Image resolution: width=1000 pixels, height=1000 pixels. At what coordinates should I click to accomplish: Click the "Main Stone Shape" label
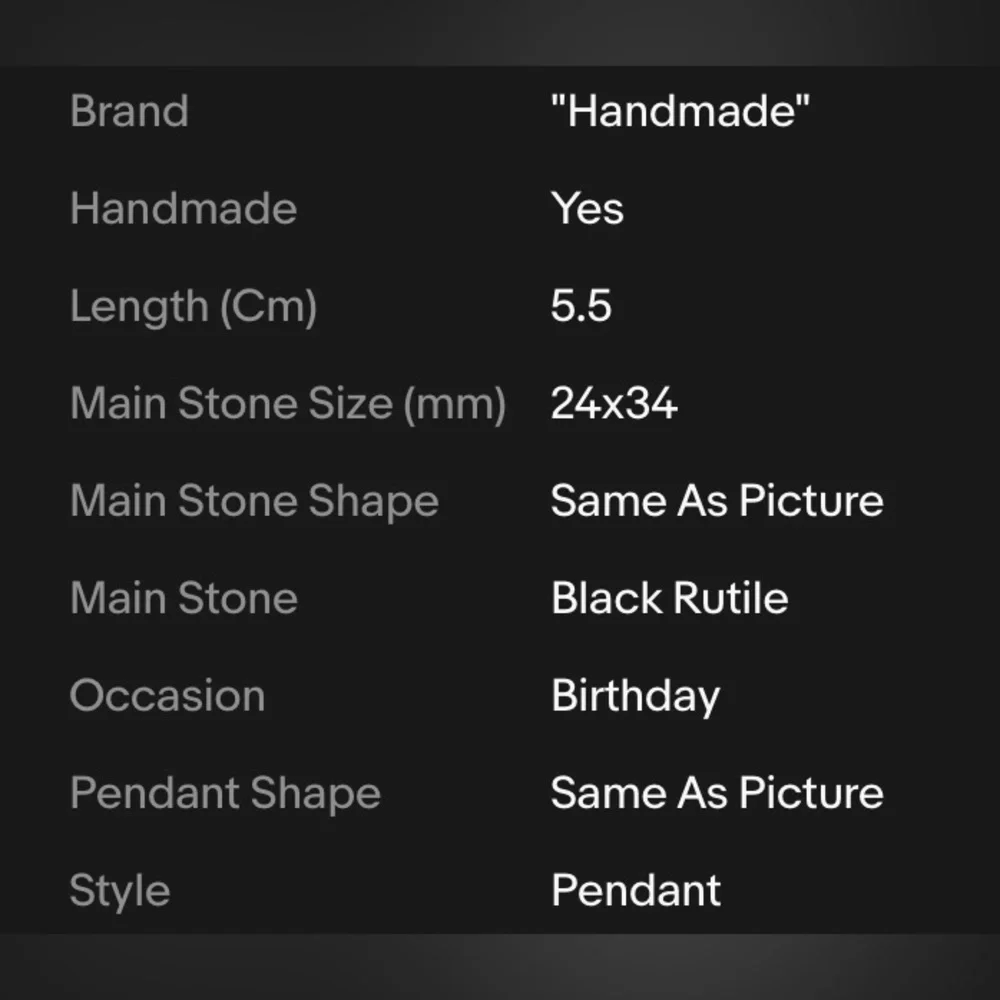[254, 501]
